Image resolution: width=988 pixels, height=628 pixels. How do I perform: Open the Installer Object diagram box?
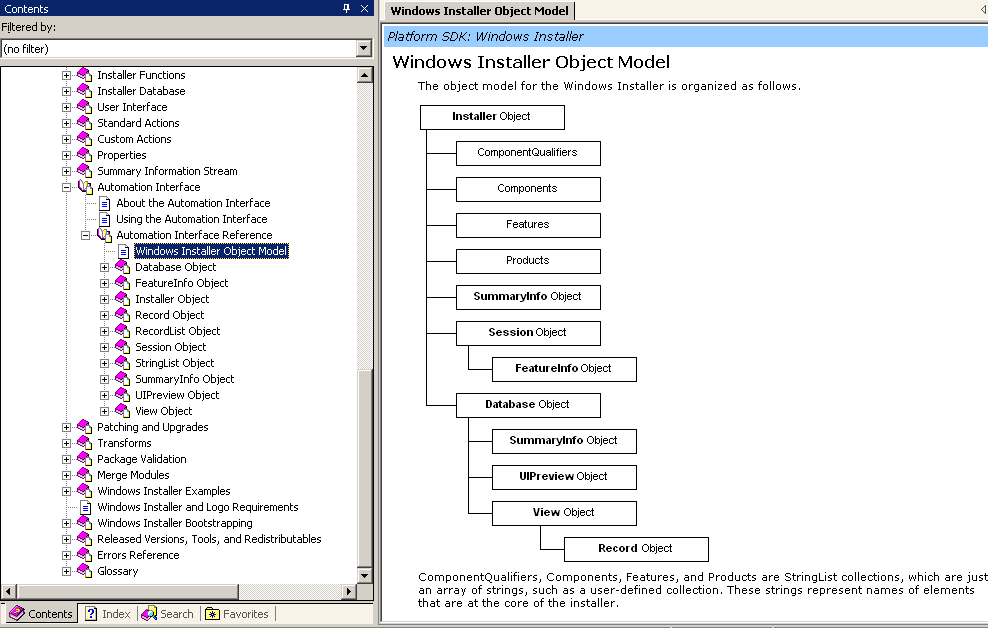click(x=492, y=117)
